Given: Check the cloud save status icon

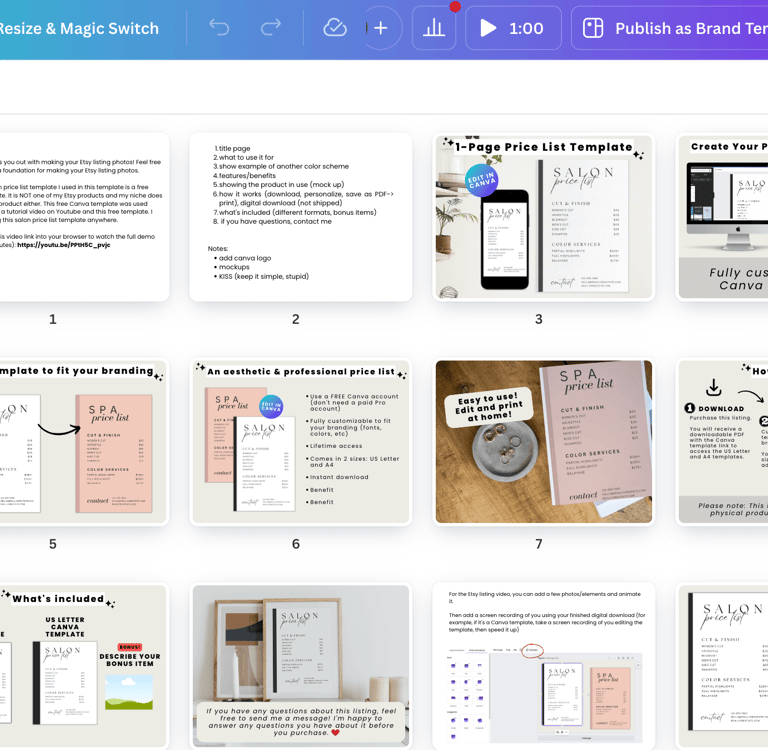Looking at the screenshot, I should pyautogui.click(x=335, y=28).
